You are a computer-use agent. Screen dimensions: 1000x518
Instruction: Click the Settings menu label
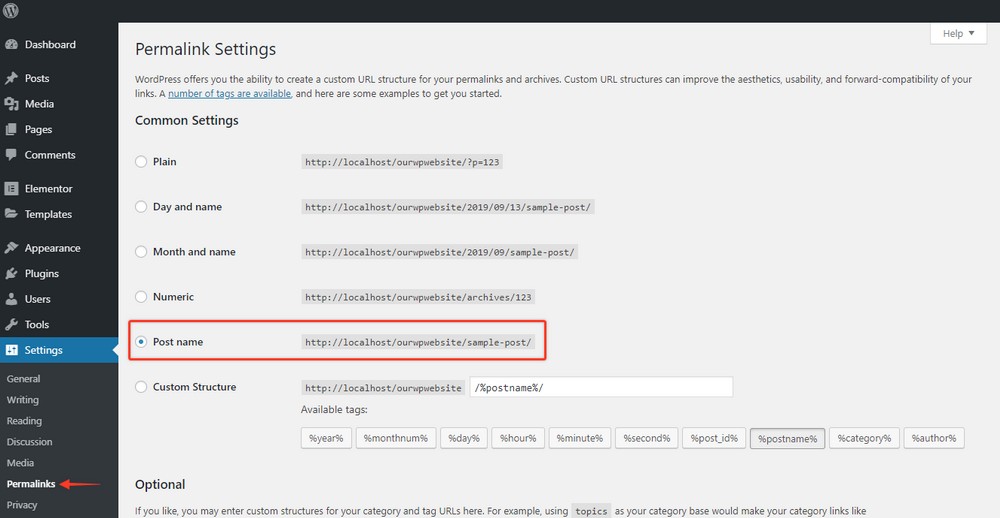[44, 350]
